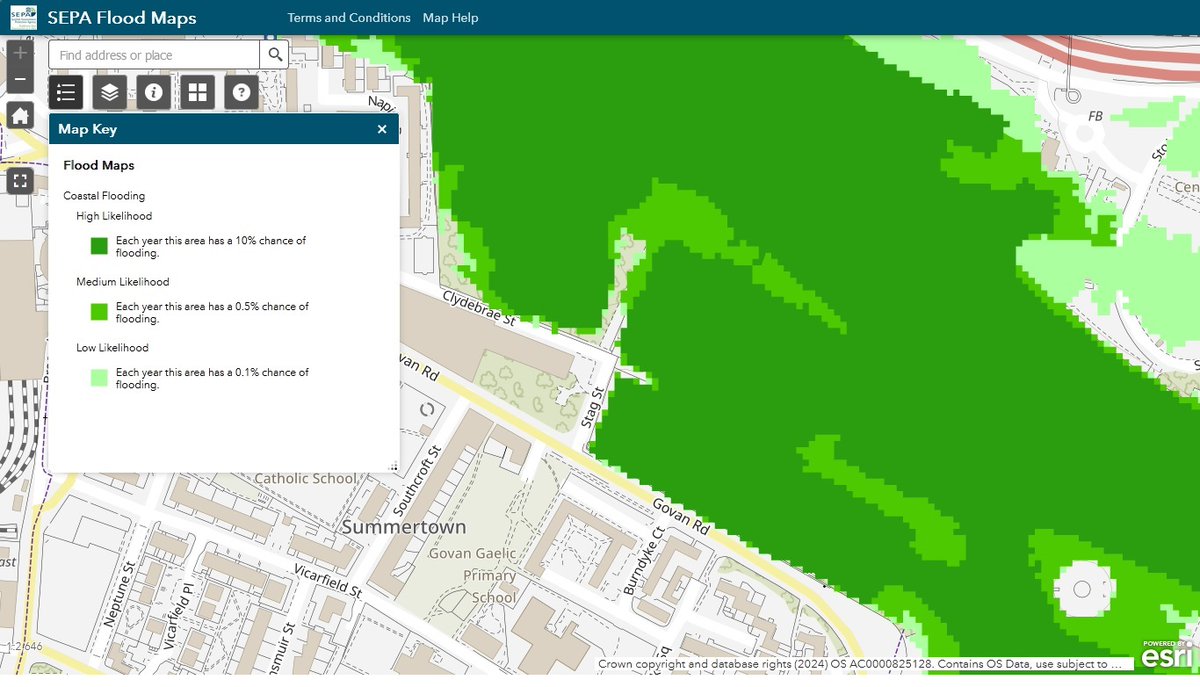Image resolution: width=1200 pixels, height=687 pixels.
Task: Select the Medium Likelihood green swatch
Action: click(x=97, y=312)
